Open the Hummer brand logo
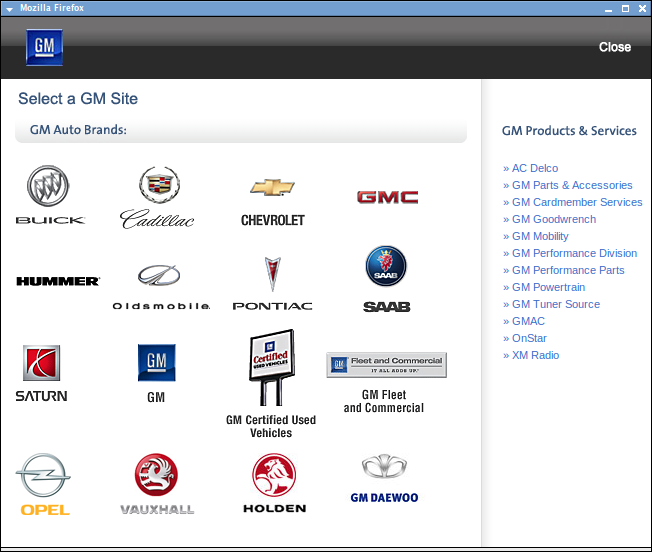 (58, 281)
